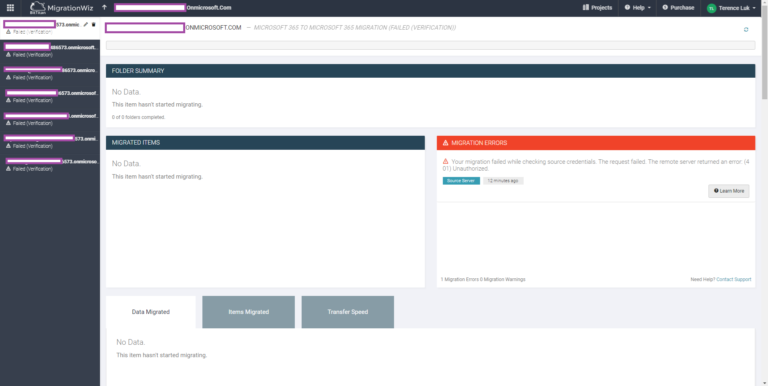768x386 pixels.
Task: Click the red error triangle beside message
Action: pyautogui.click(x=445, y=161)
